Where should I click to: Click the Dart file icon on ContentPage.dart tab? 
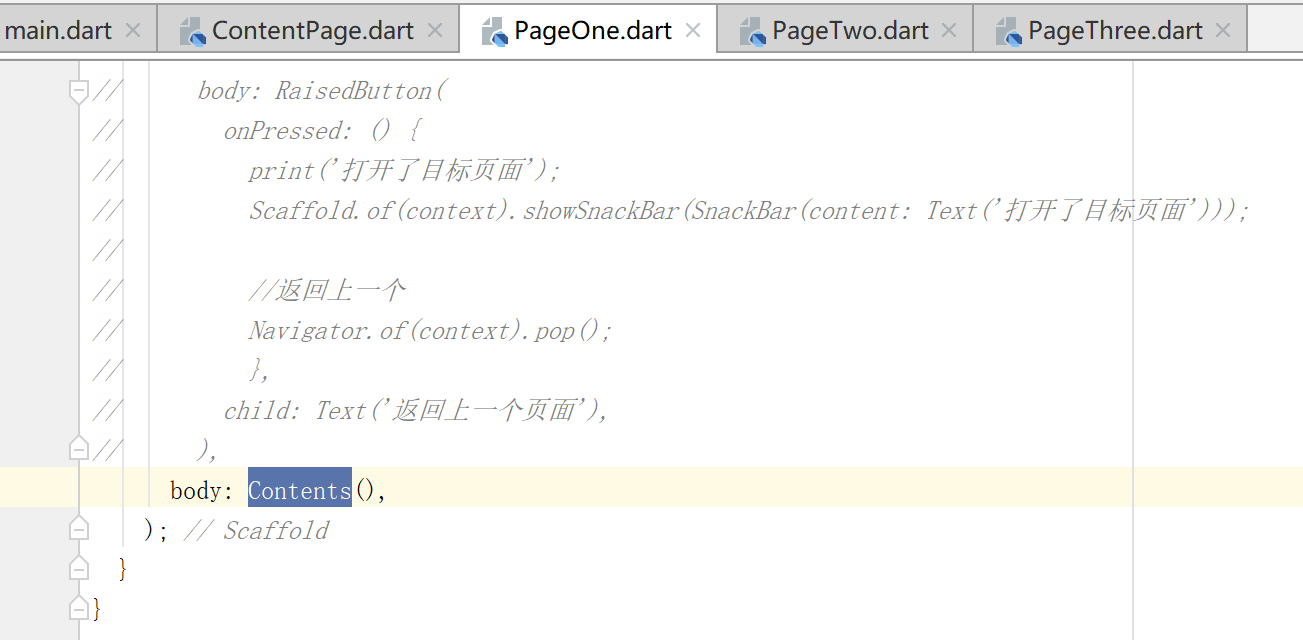192,32
